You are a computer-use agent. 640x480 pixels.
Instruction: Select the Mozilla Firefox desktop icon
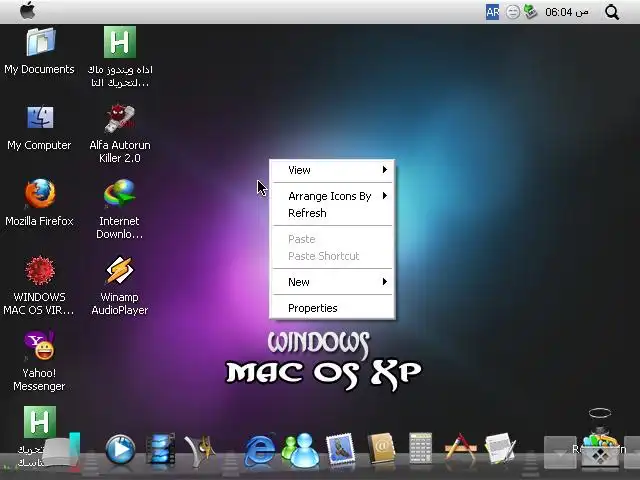[x=39, y=203]
